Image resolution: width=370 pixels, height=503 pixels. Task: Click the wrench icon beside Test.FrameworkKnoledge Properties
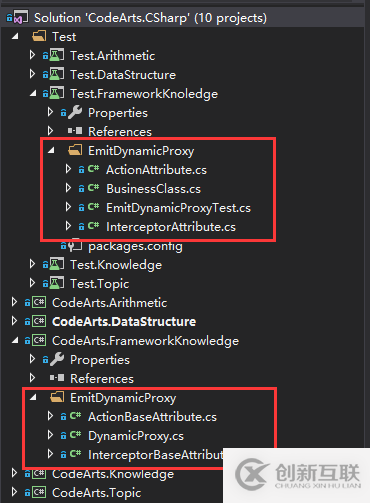tap(75, 112)
